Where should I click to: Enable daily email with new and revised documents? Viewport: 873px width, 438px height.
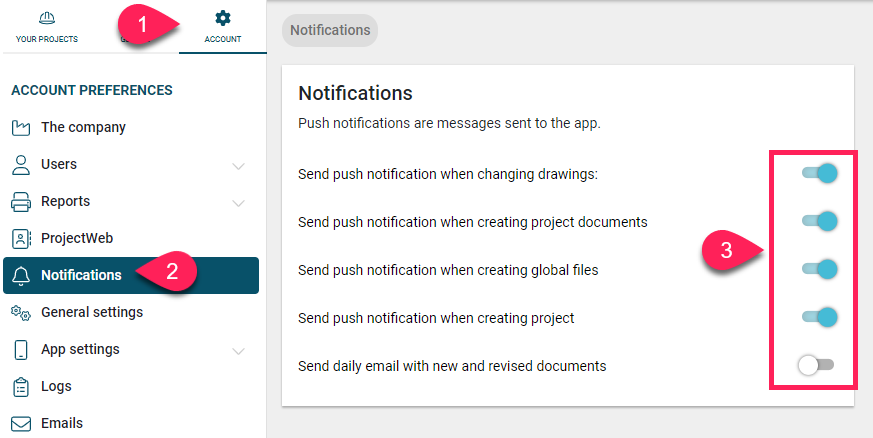[816, 365]
